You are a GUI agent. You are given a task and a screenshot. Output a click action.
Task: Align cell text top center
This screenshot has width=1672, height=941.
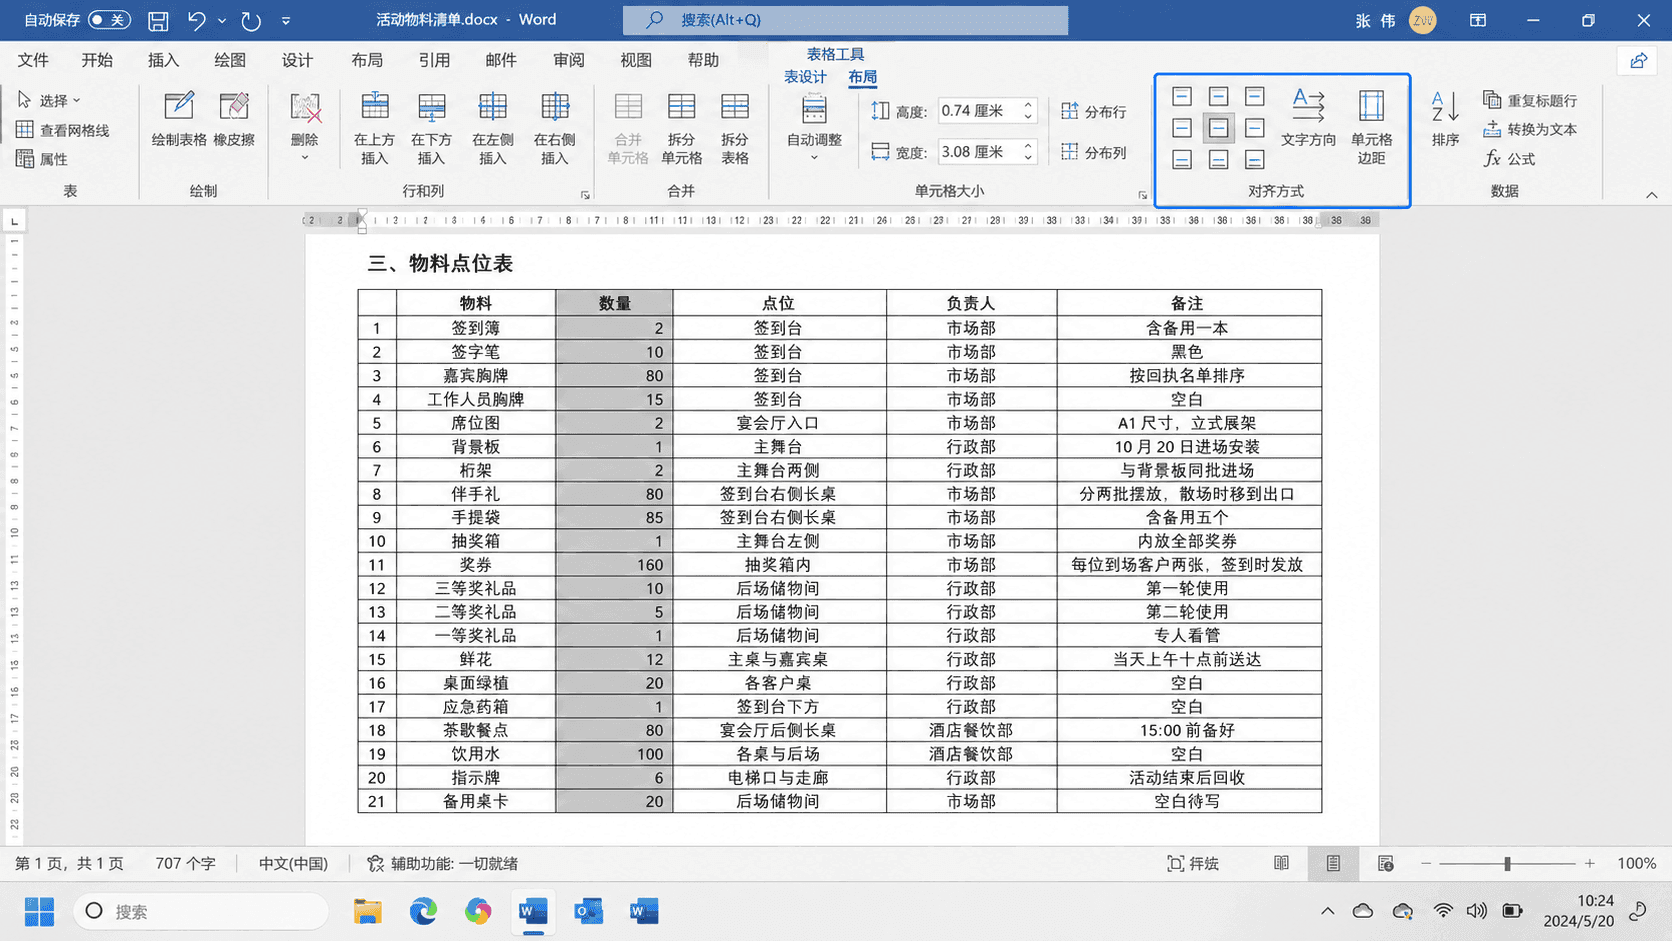[x=1218, y=96]
